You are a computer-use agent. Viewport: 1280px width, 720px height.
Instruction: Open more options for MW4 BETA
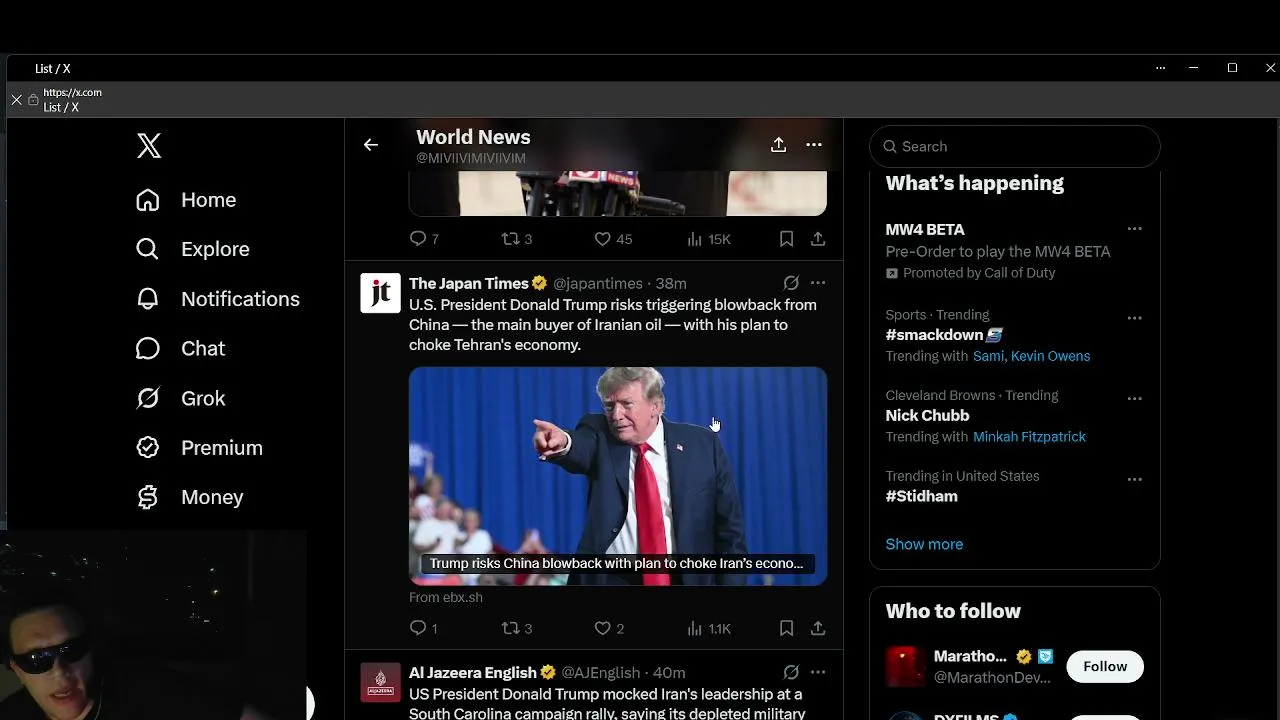[1134, 229]
